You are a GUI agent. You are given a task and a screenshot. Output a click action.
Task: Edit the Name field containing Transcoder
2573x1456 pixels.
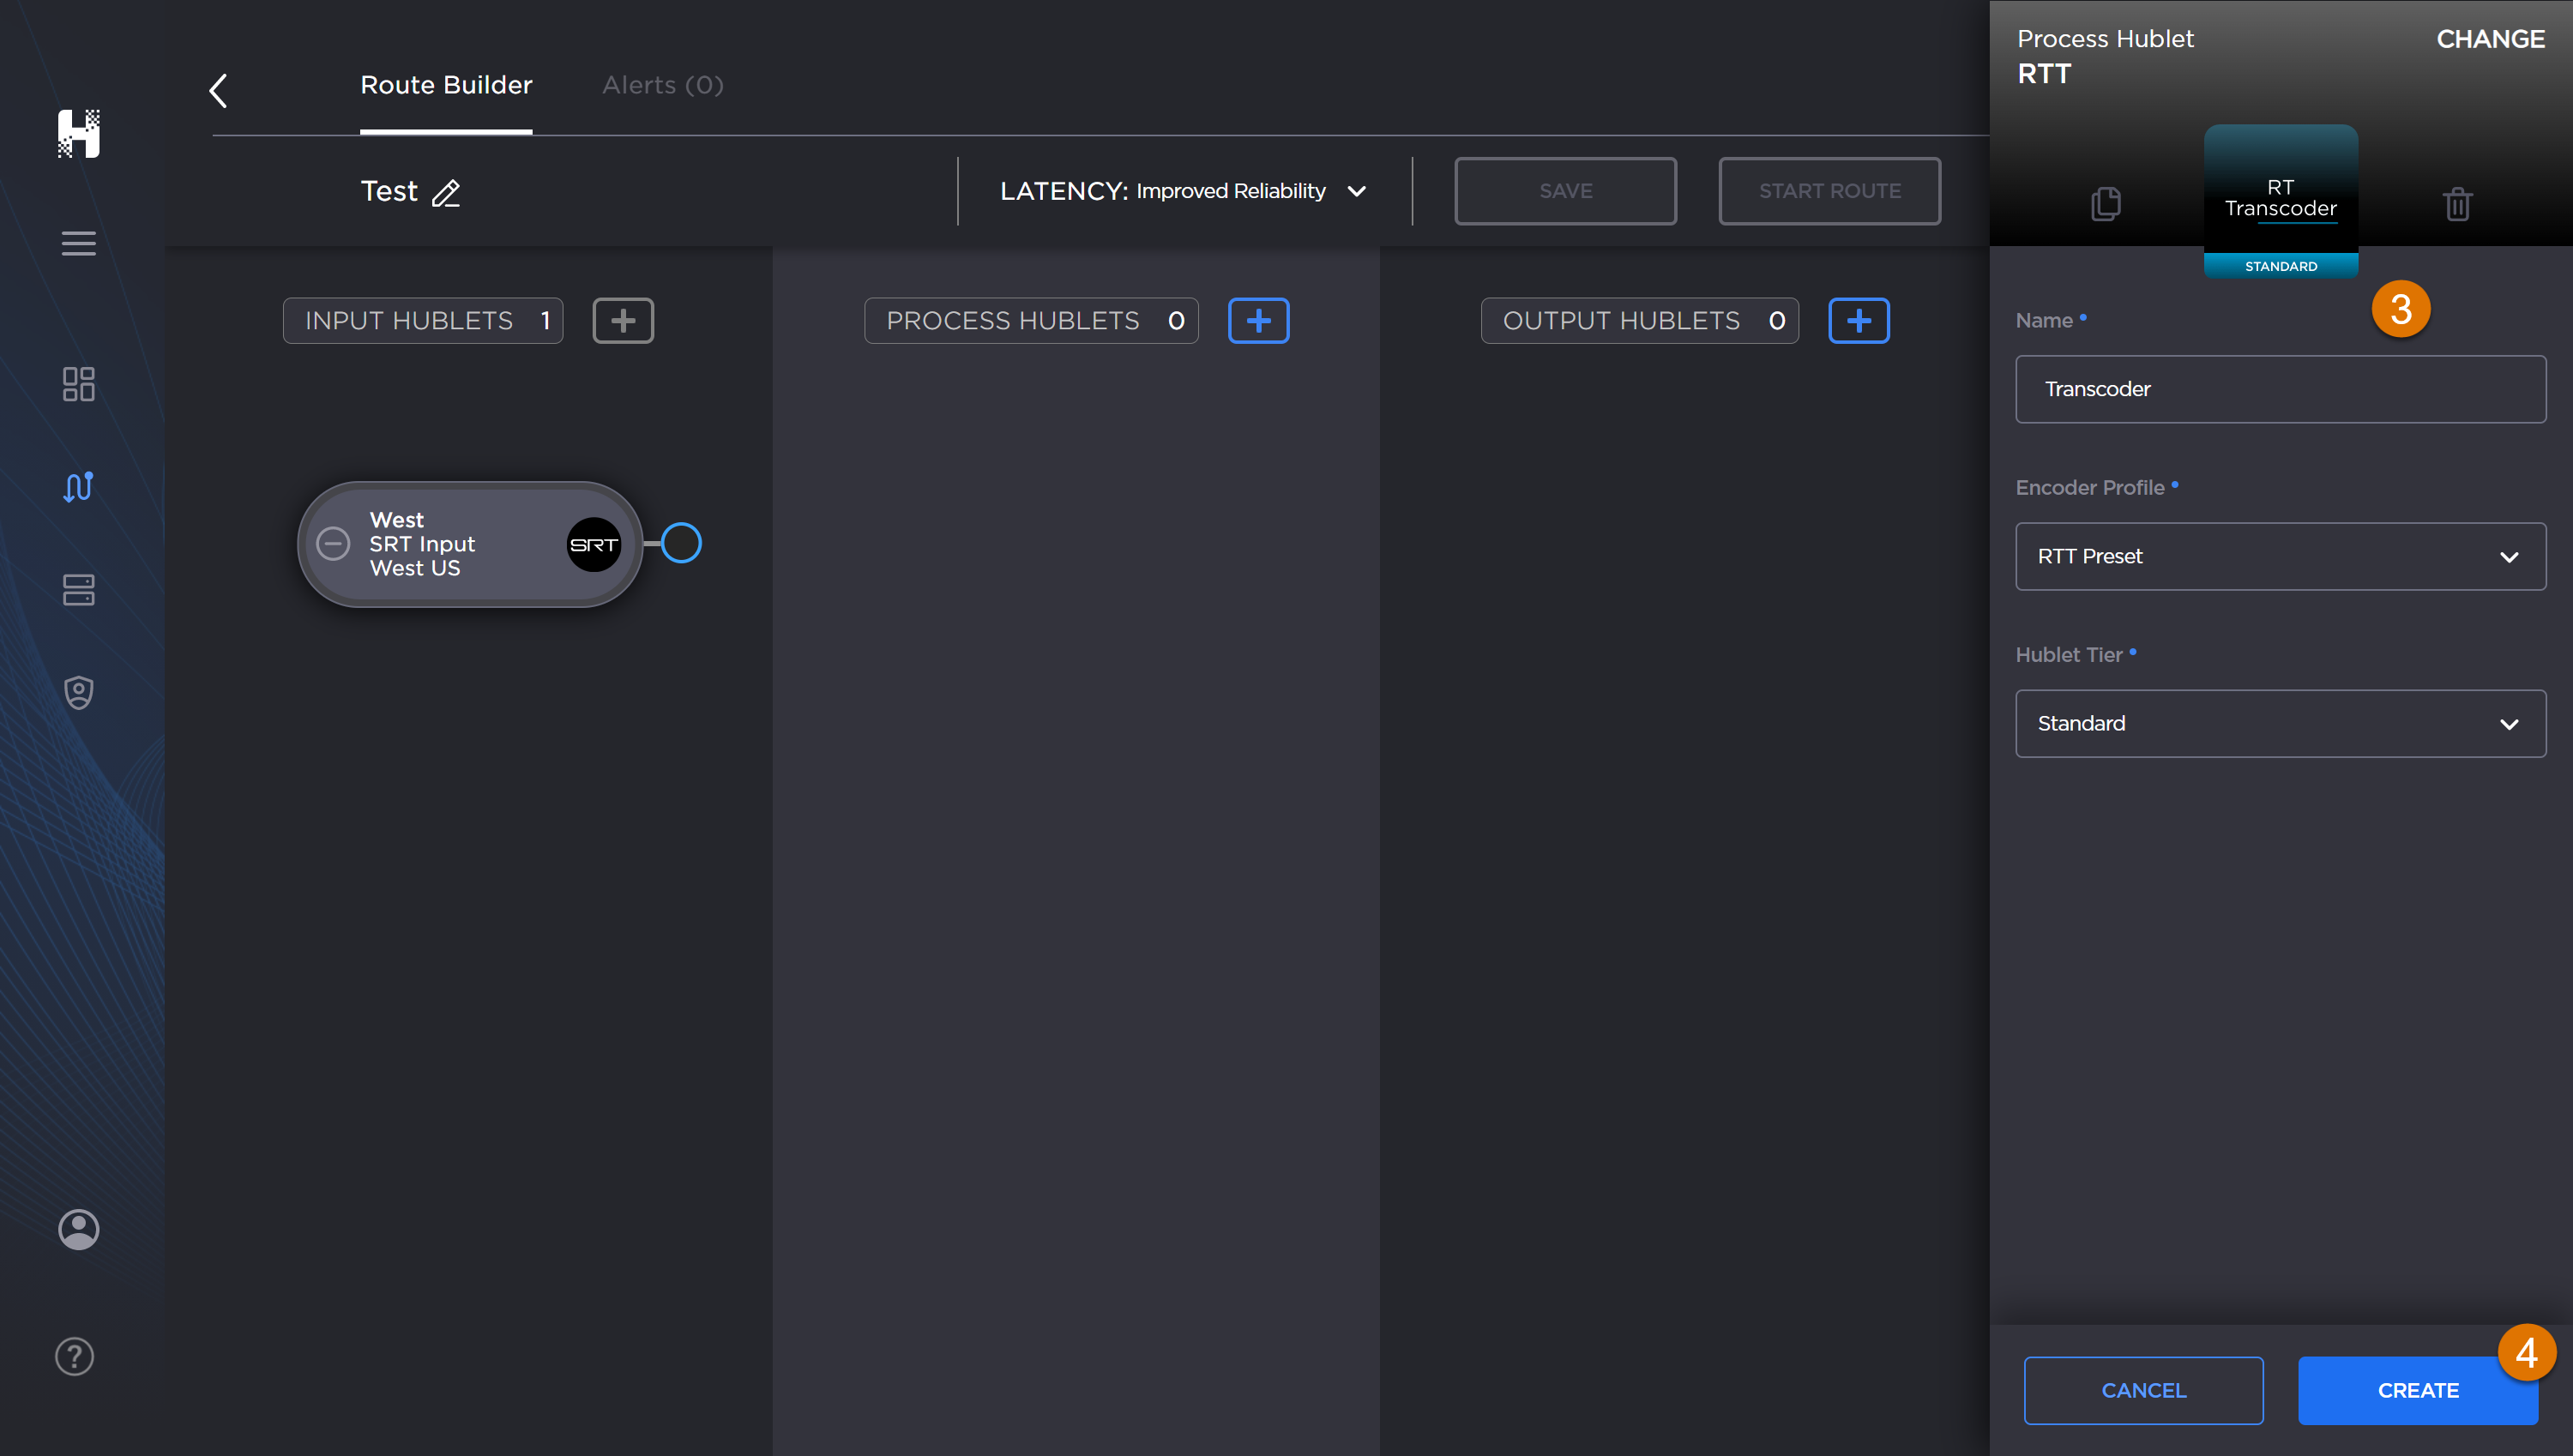click(x=2280, y=389)
